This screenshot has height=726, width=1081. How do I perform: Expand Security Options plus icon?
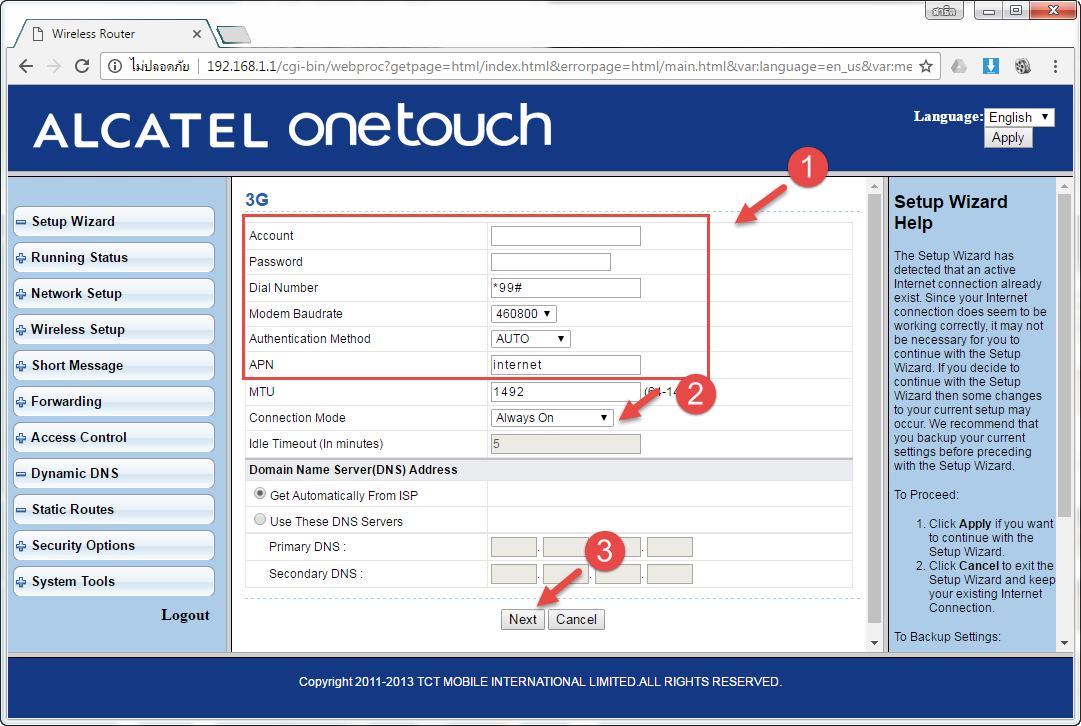[x=21, y=546]
